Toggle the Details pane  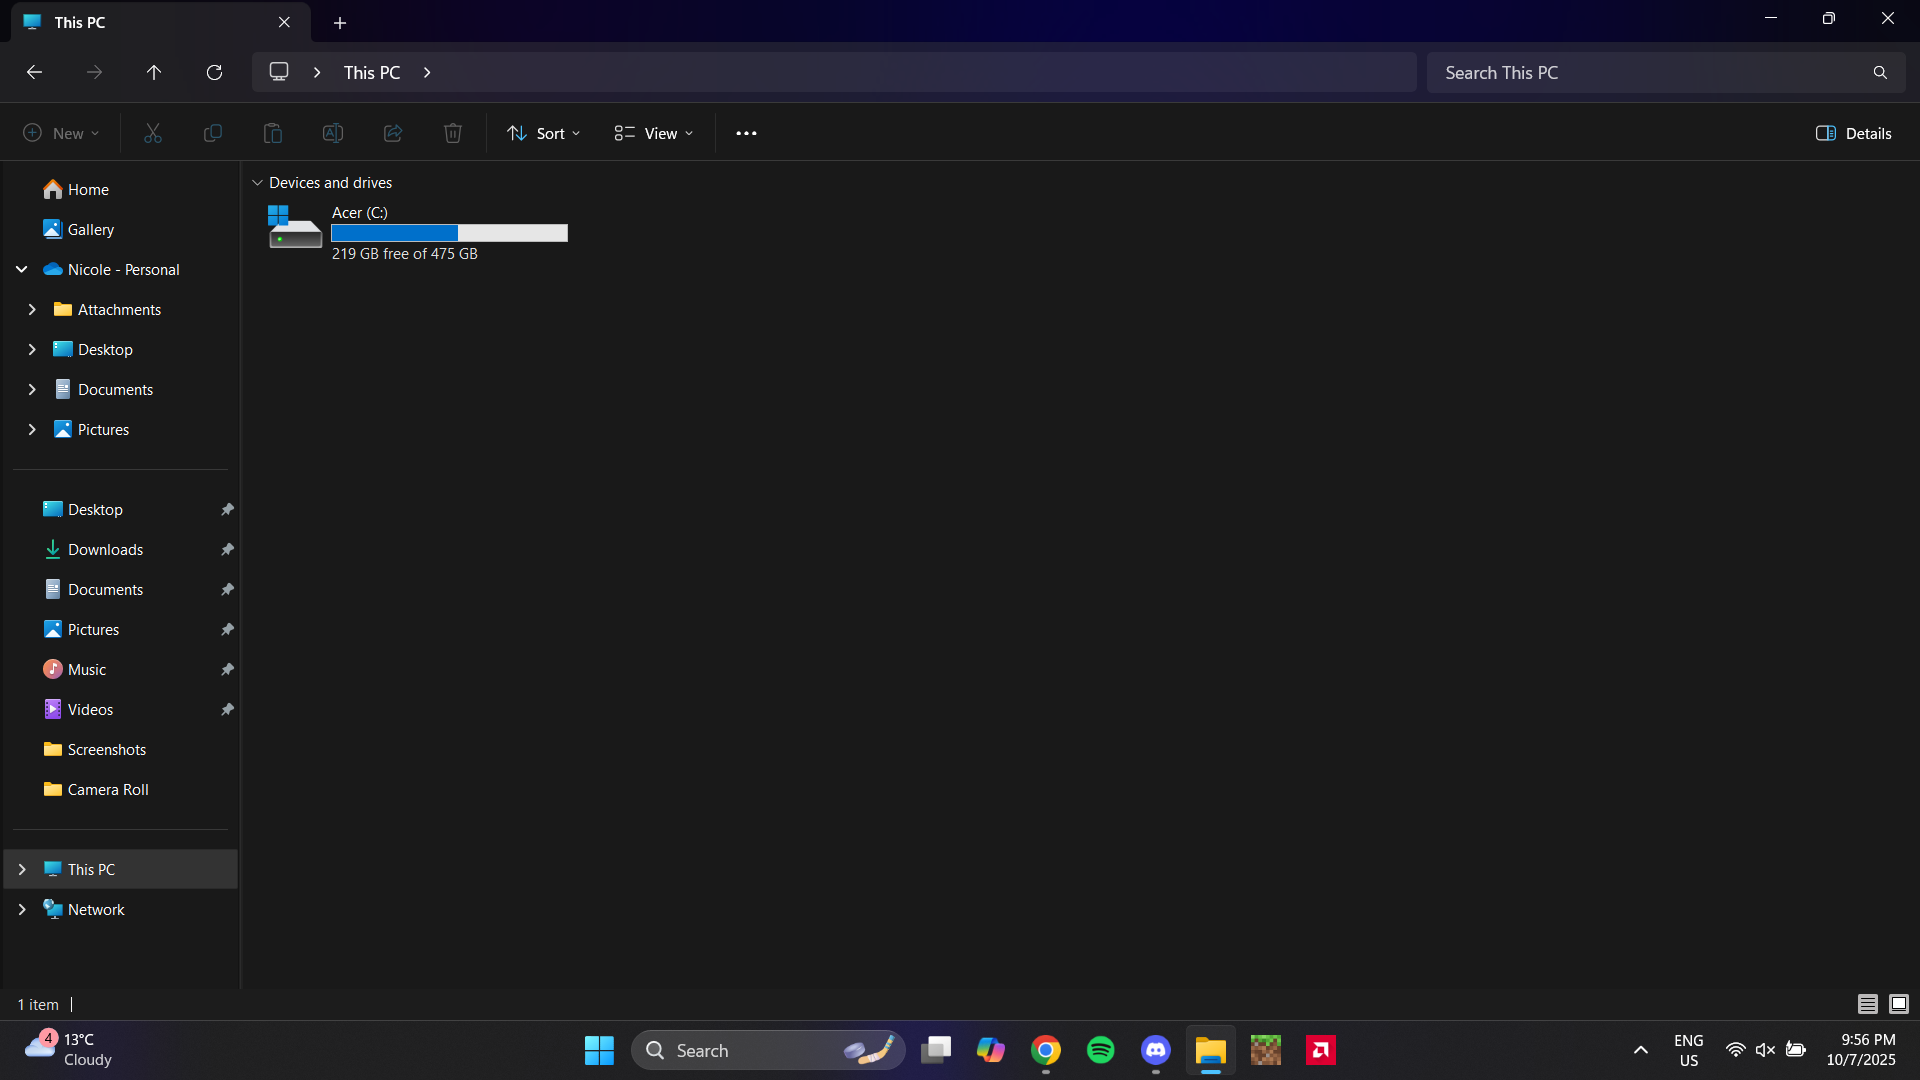tap(1853, 132)
